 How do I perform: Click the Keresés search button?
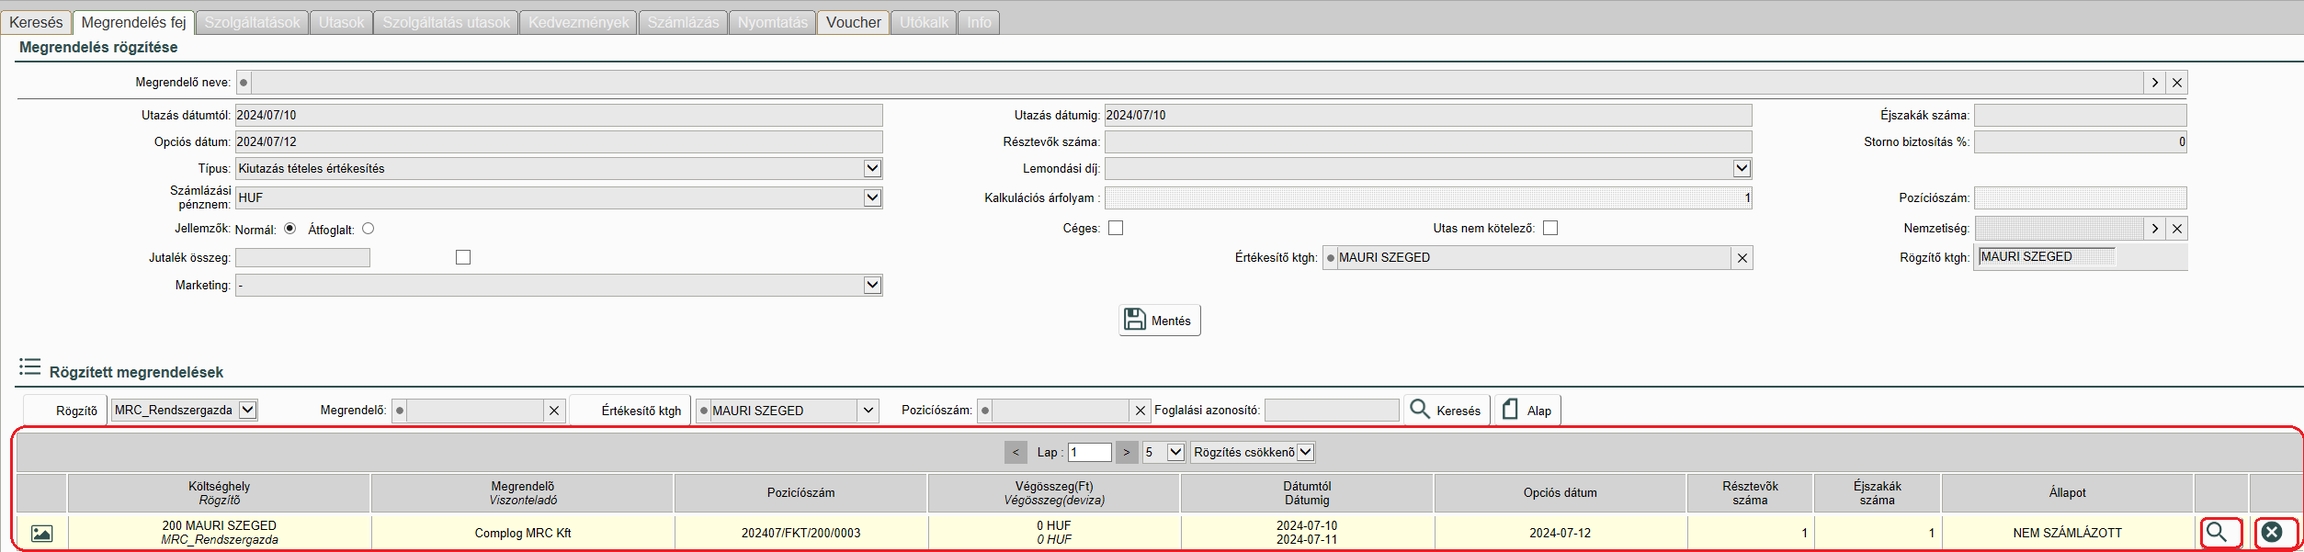(1446, 410)
